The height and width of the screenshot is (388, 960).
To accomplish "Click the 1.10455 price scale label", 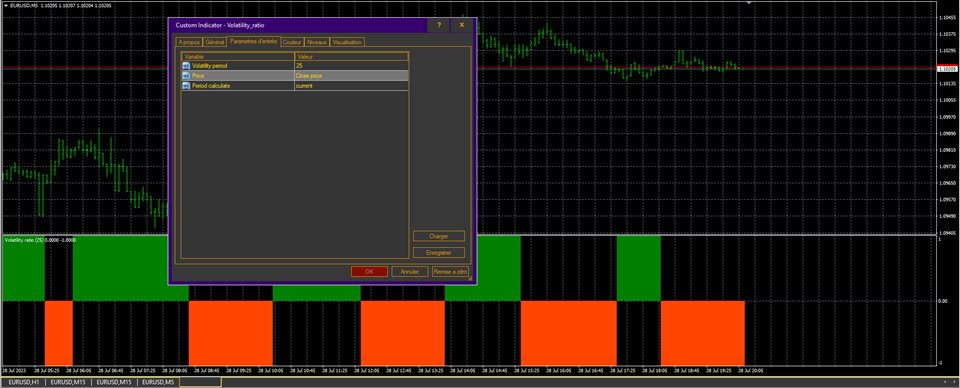I will click(947, 18).
